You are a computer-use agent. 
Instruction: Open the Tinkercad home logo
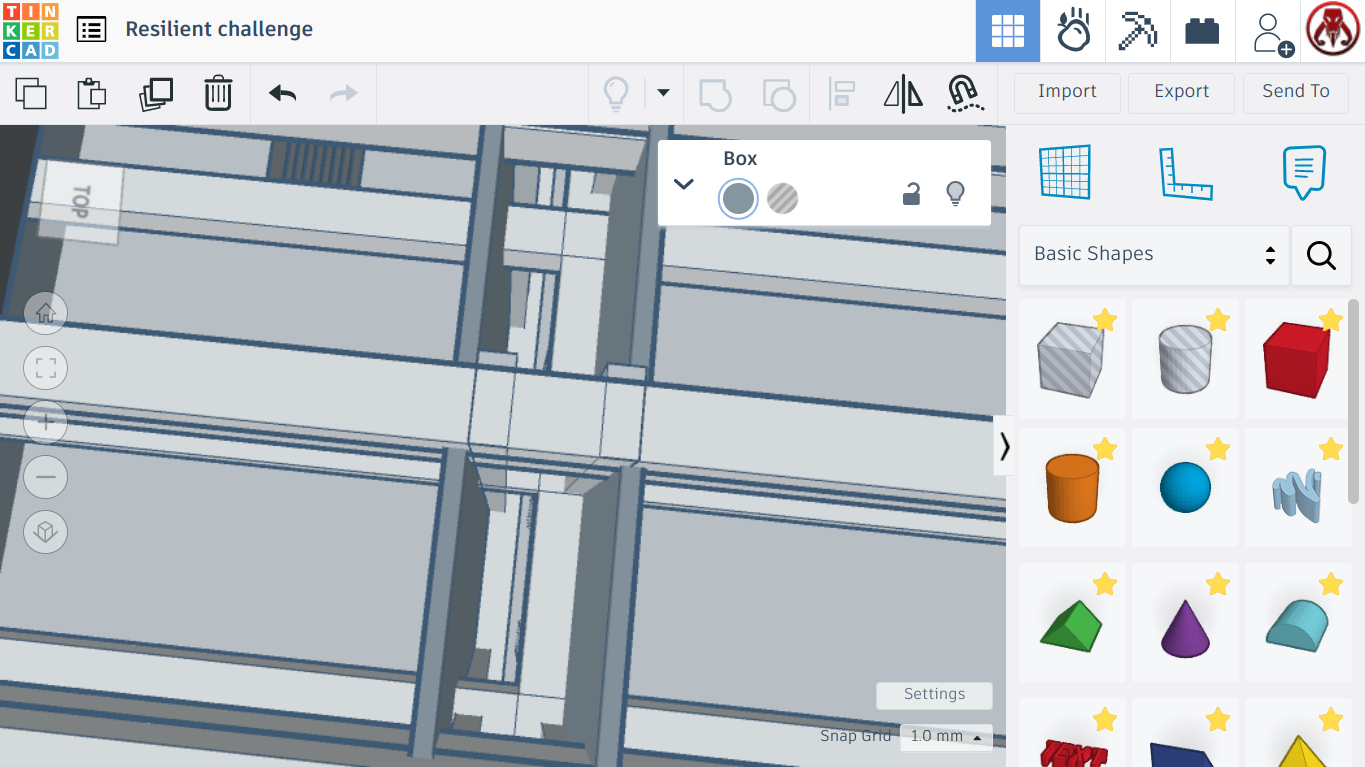click(x=31, y=30)
